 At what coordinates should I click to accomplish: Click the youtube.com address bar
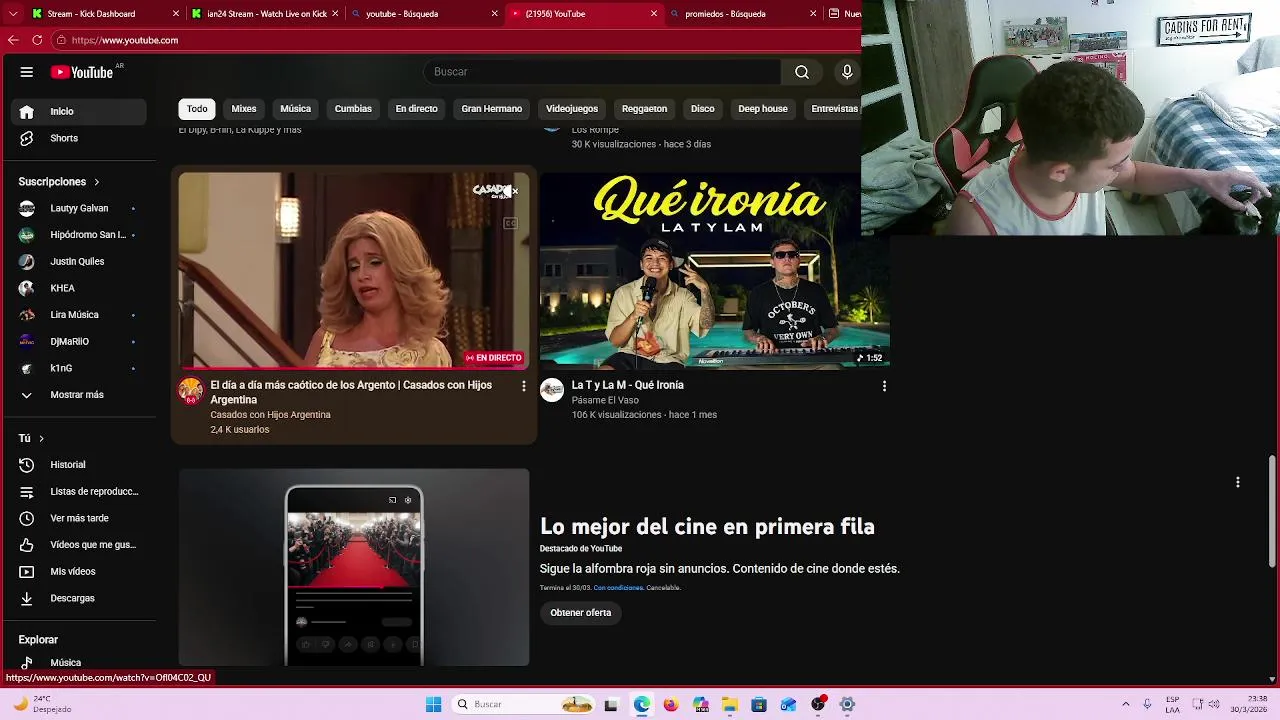455,40
